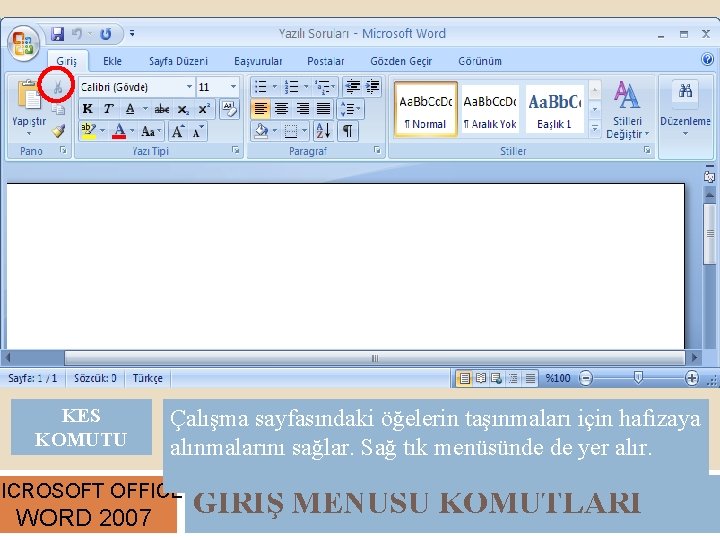Align text right
The width and height of the screenshot is (720, 540).
coord(302,109)
